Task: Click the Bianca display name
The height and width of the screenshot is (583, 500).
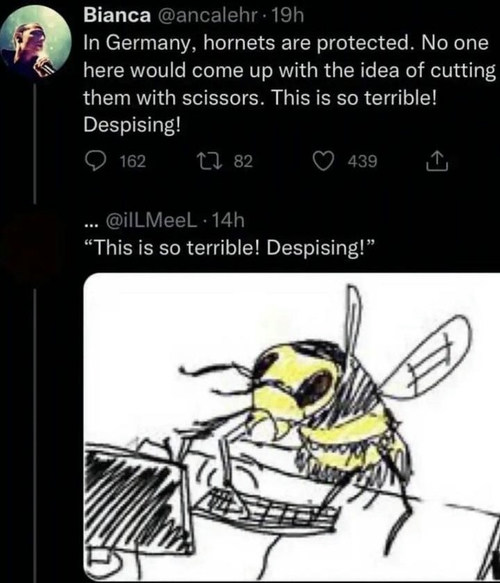Action: tap(117, 15)
